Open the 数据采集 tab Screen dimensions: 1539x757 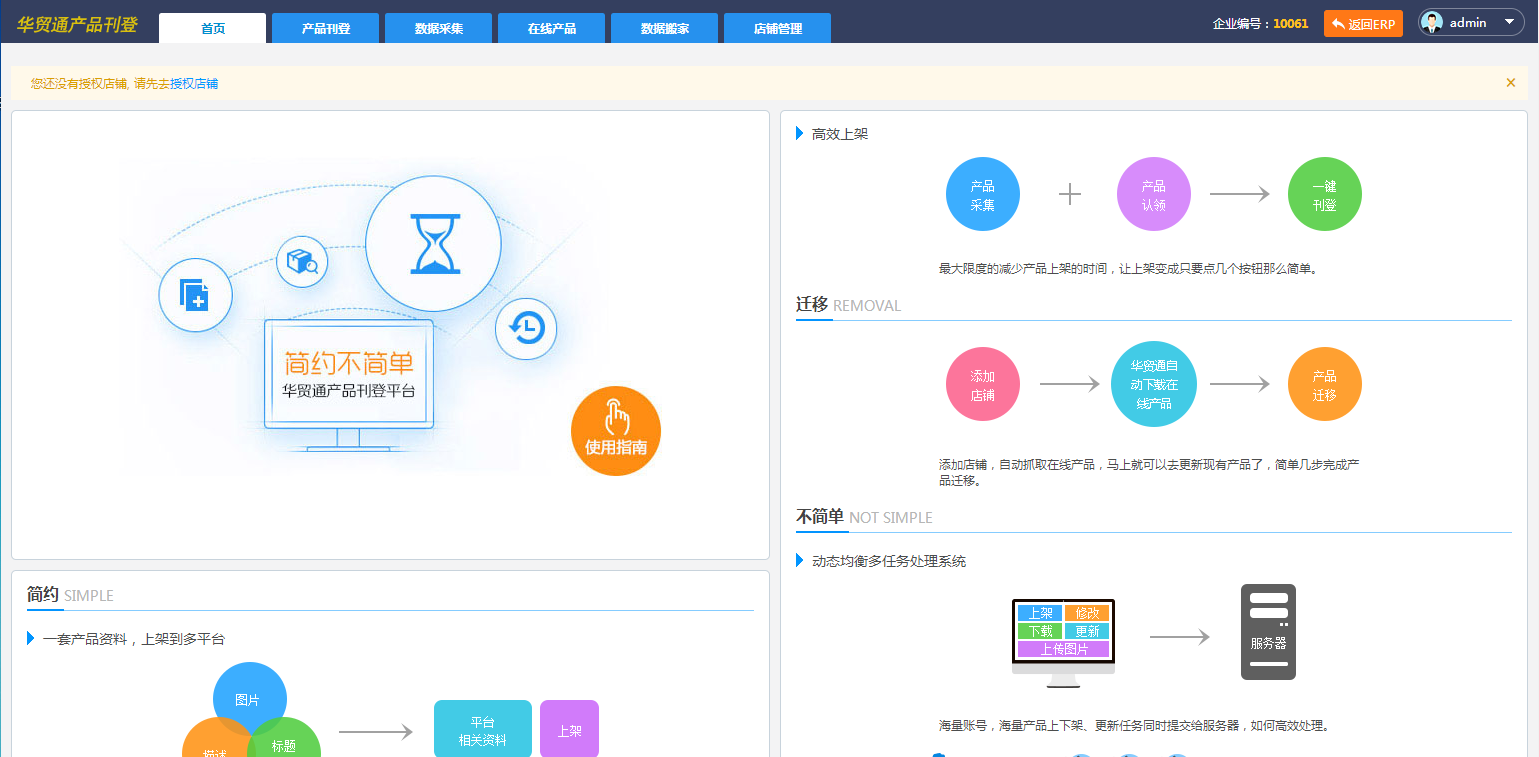click(439, 28)
